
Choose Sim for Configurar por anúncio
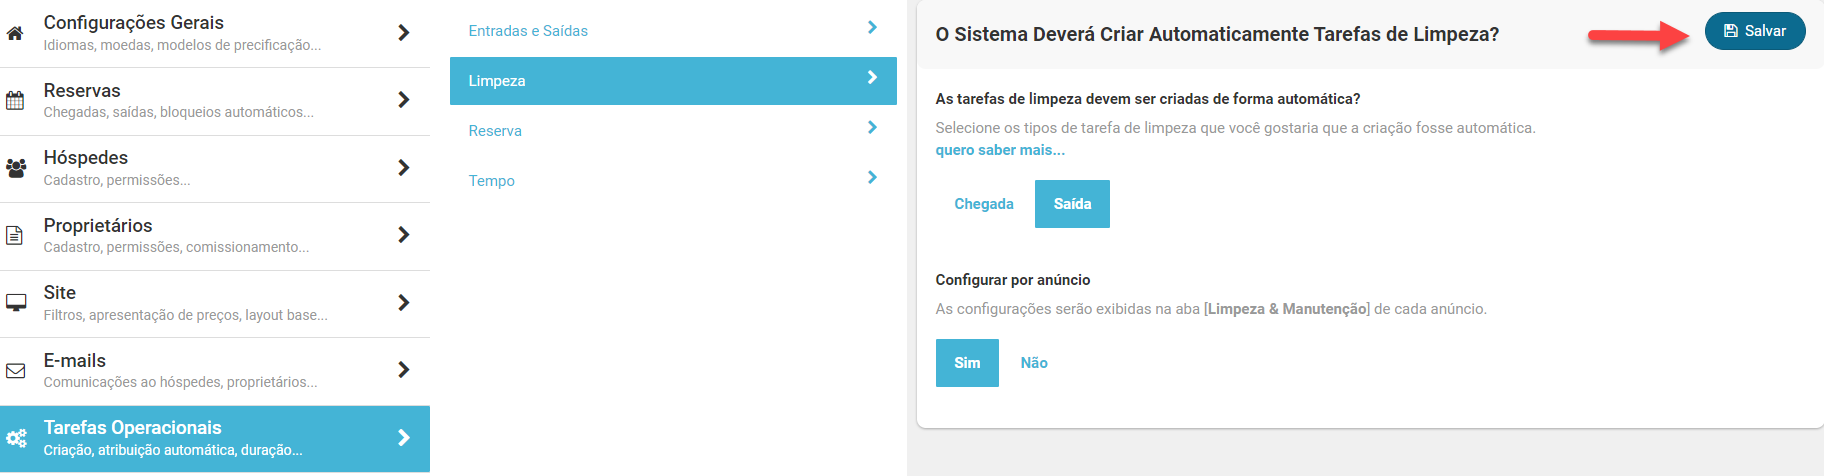click(x=967, y=363)
